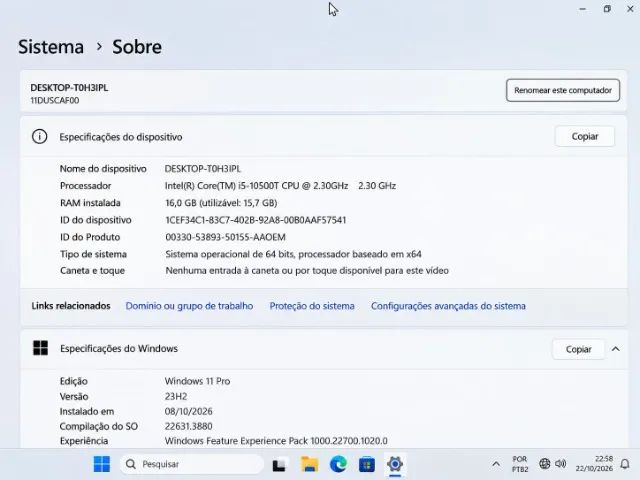This screenshot has width=640, height=480.
Task: Open the notifications bell icon
Action: coord(625,464)
